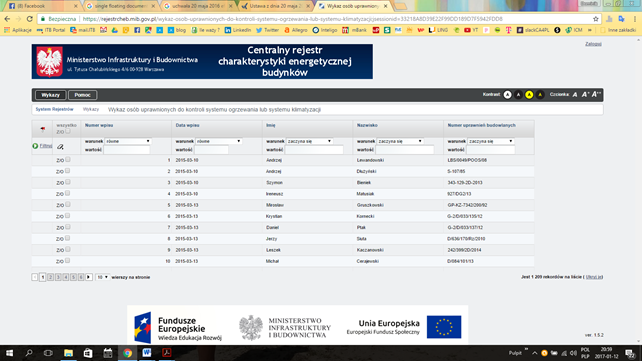Go to next page arrow in pagination

click(89, 277)
